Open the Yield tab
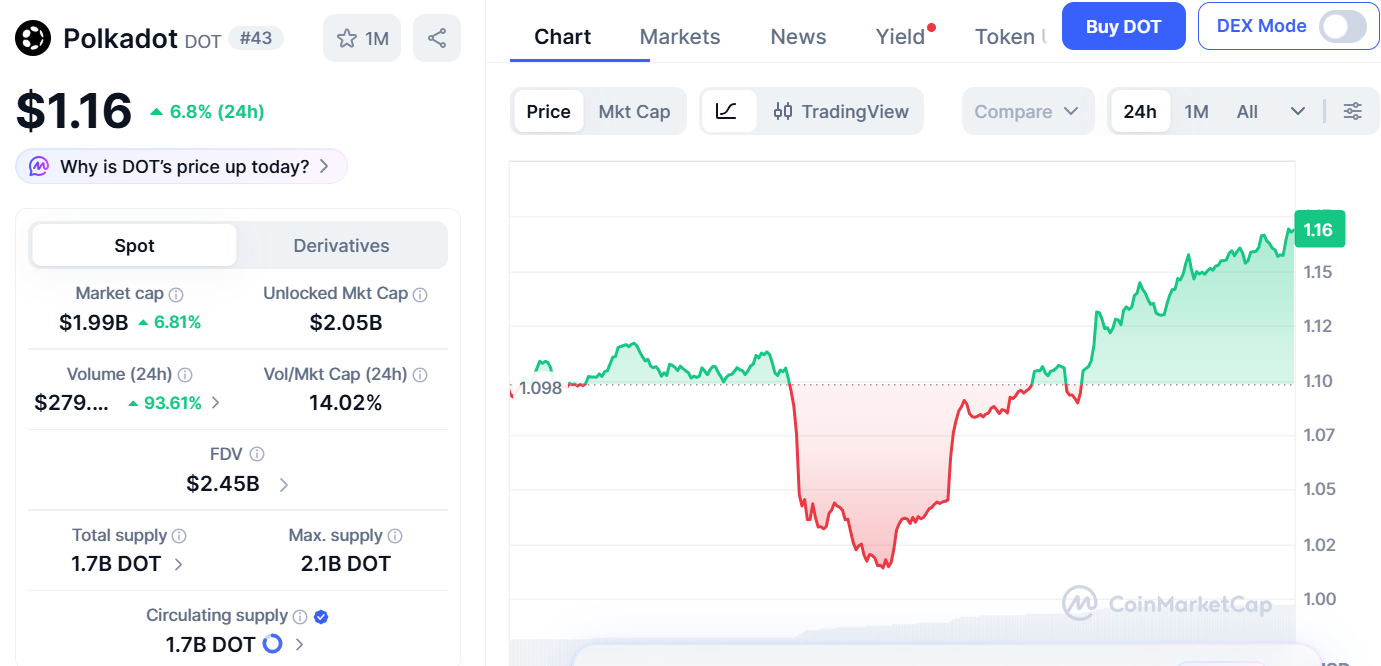 901,37
